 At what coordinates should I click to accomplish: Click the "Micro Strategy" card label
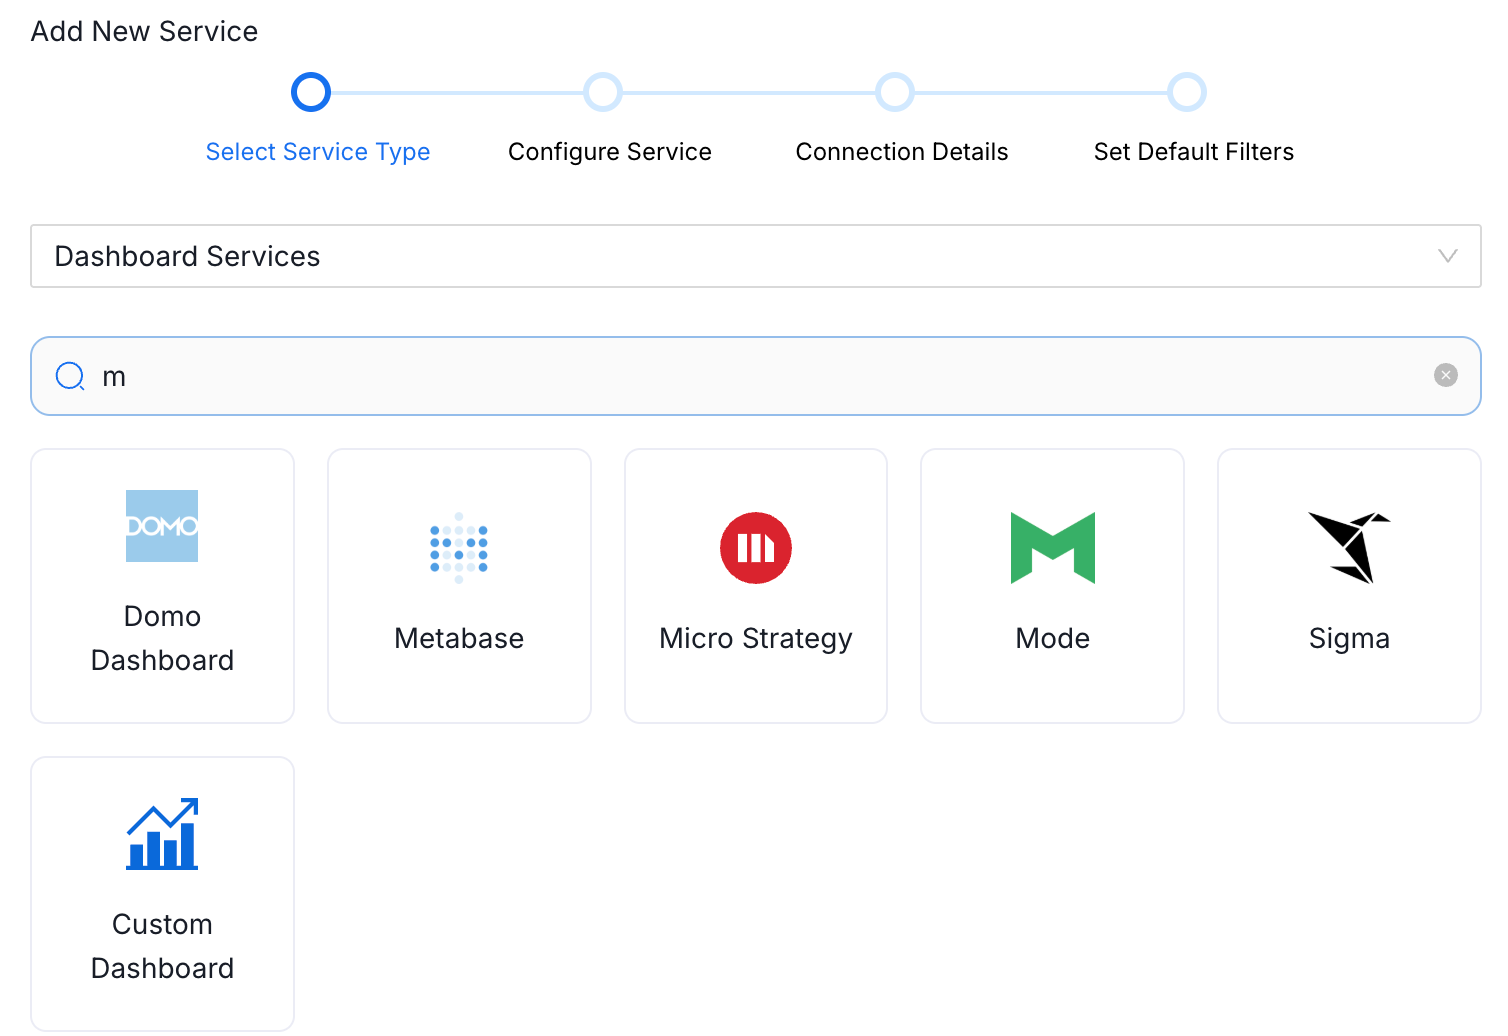[756, 639]
